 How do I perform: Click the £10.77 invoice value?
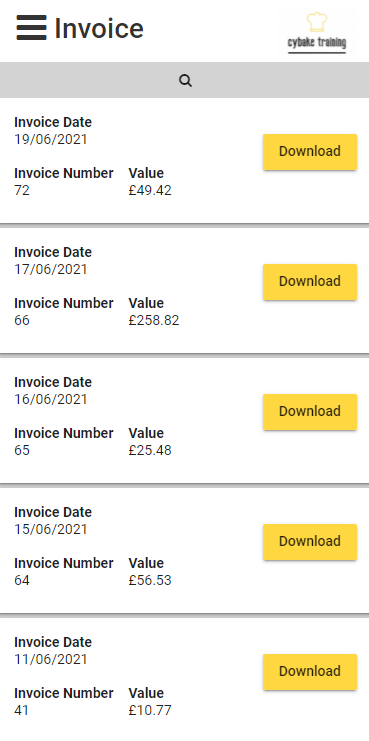[150, 711]
